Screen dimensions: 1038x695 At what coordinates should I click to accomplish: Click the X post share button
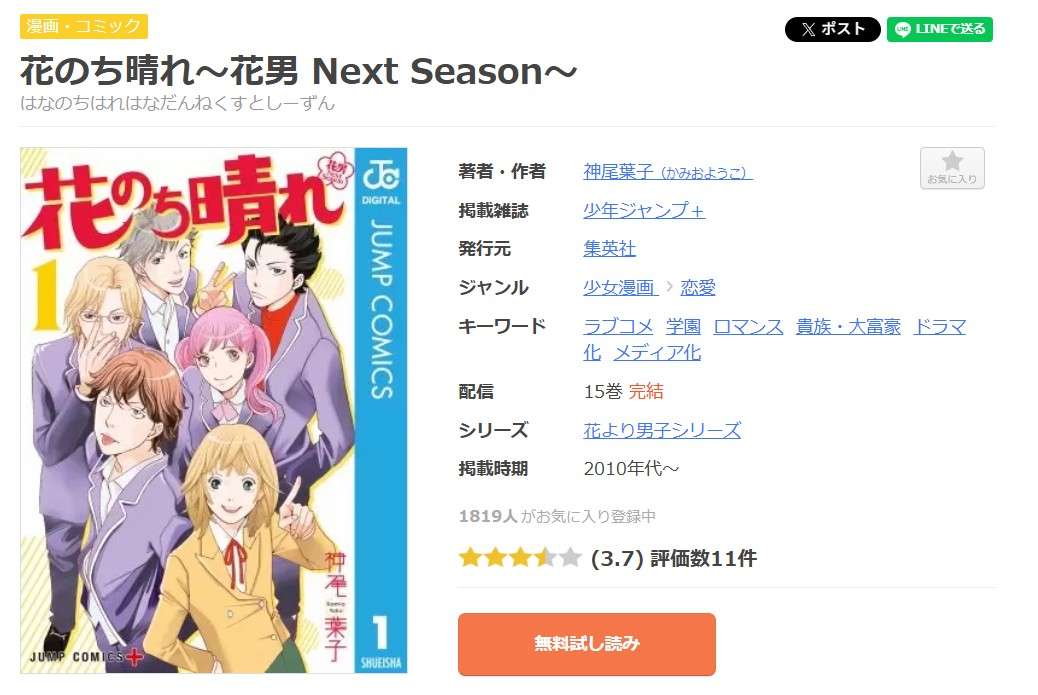832,29
